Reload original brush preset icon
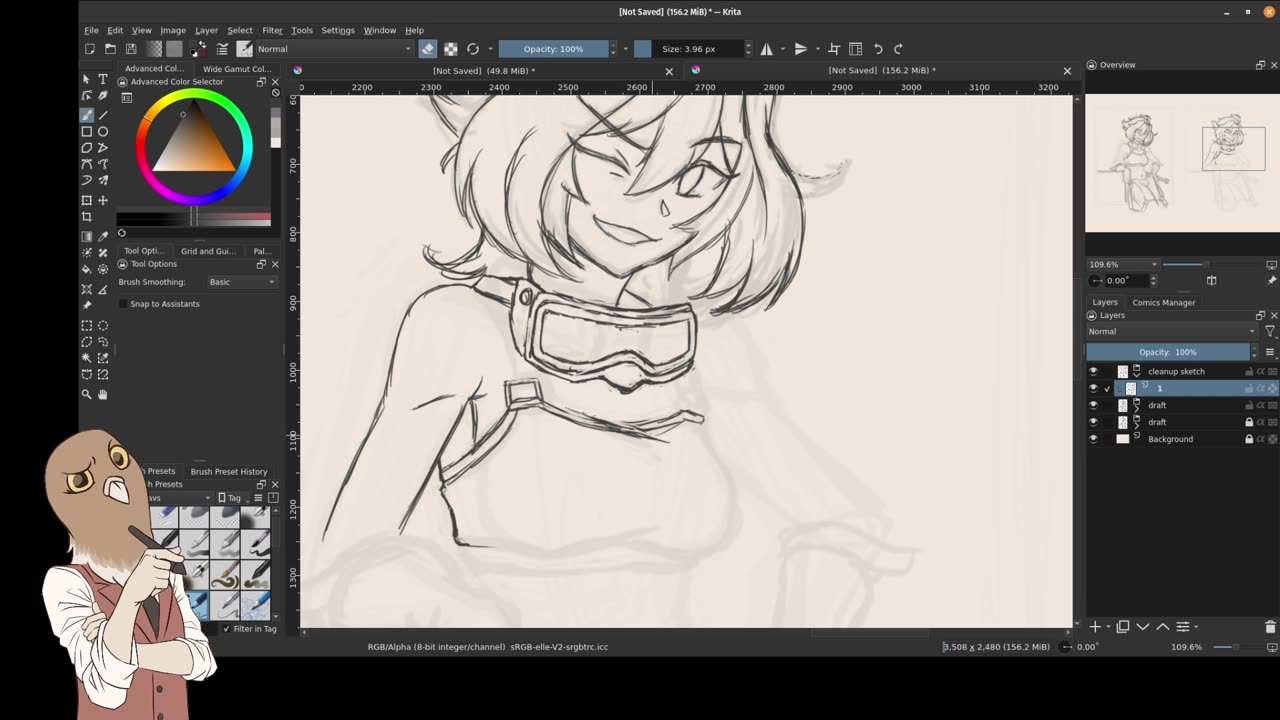Screen dimensions: 1280x720 pos(473,49)
